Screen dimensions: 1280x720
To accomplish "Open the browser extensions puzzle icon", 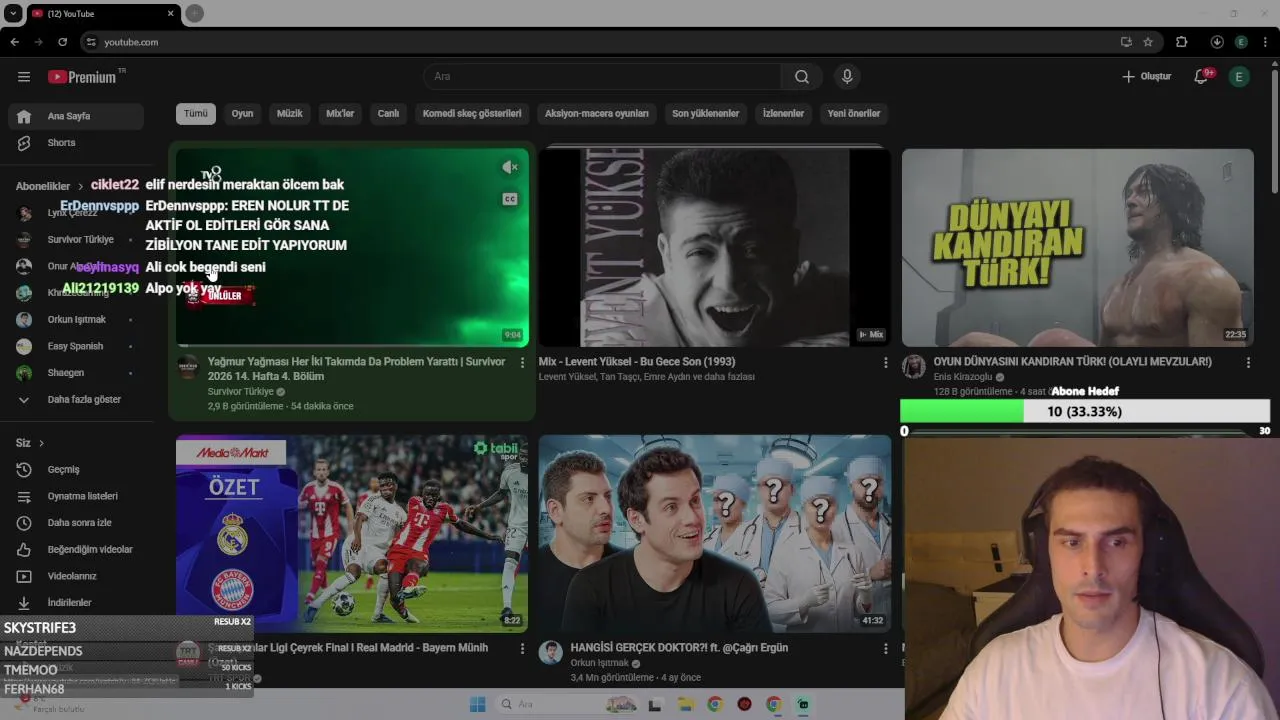I will [1181, 42].
